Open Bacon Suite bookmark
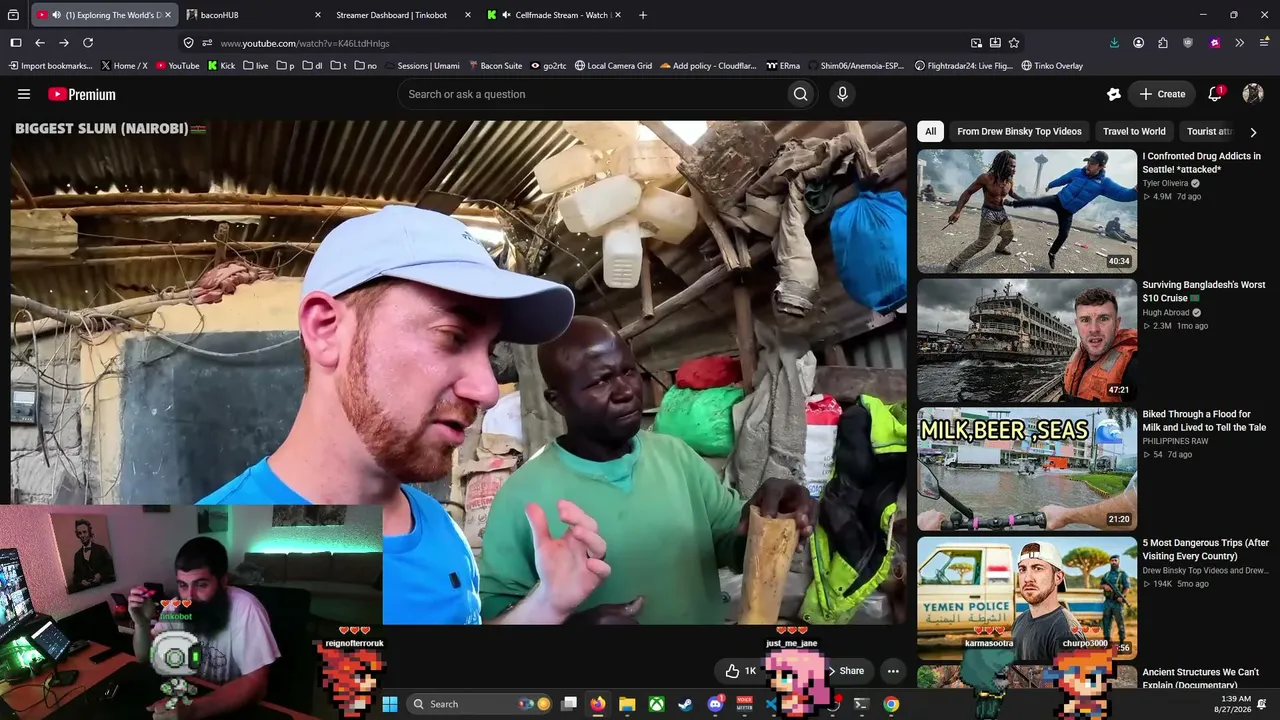Image resolution: width=1280 pixels, height=720 pixels. [495, 66]
